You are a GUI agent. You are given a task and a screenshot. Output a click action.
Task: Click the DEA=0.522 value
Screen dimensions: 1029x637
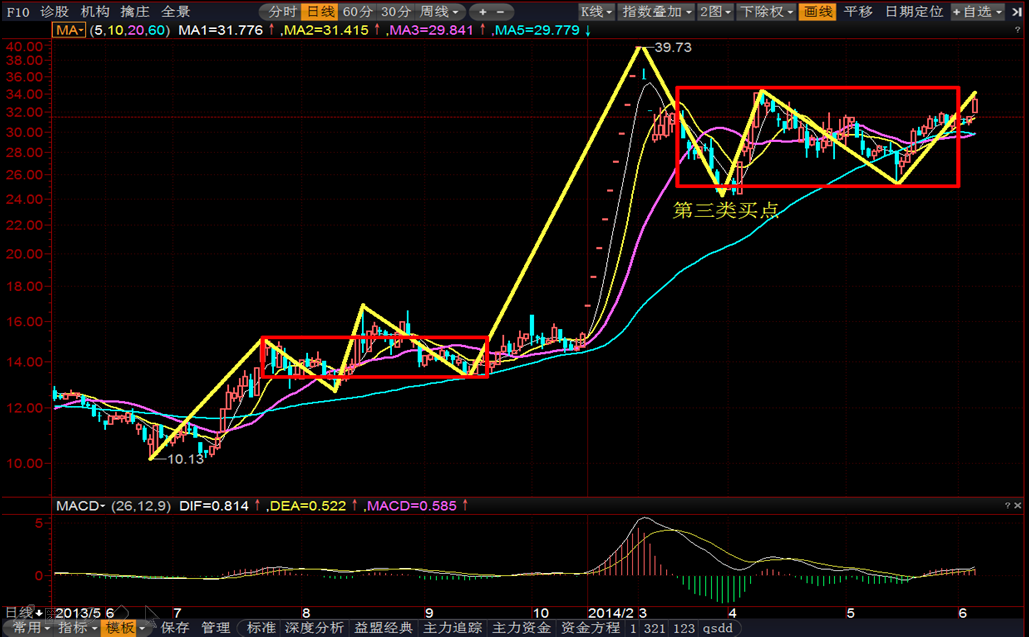pos(308,506)
